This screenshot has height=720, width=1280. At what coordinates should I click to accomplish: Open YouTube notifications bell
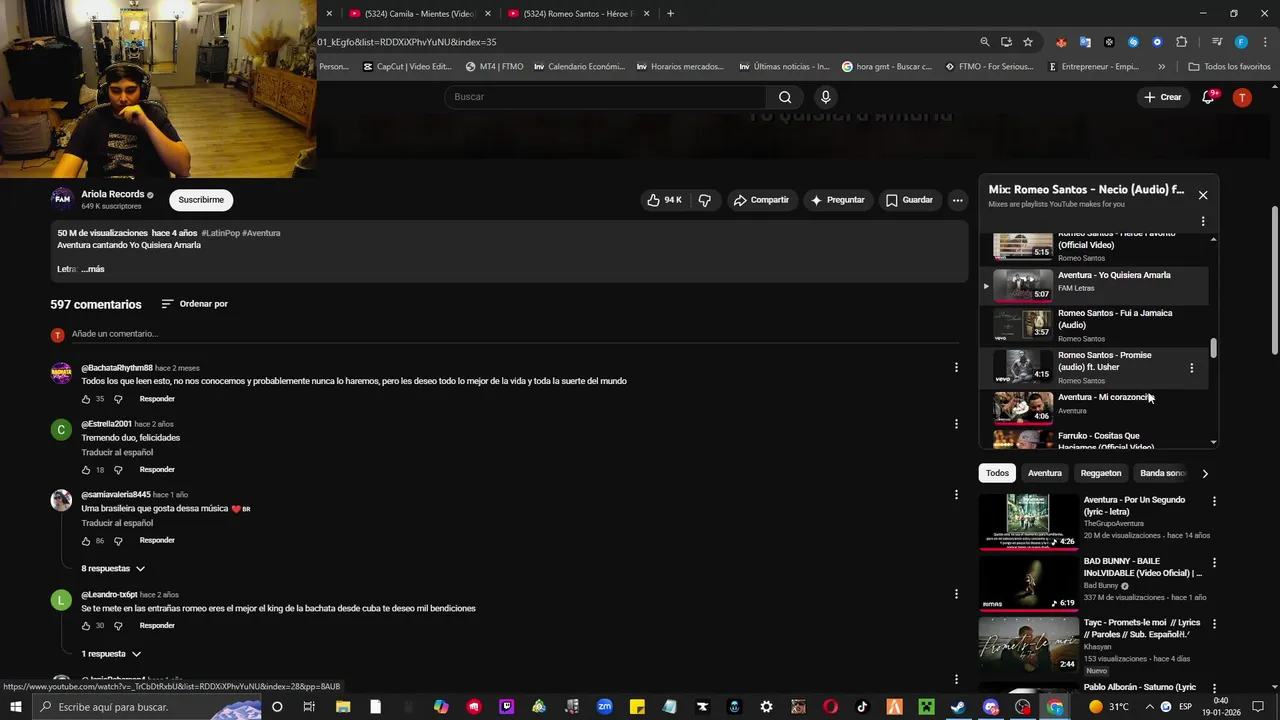1208,97
